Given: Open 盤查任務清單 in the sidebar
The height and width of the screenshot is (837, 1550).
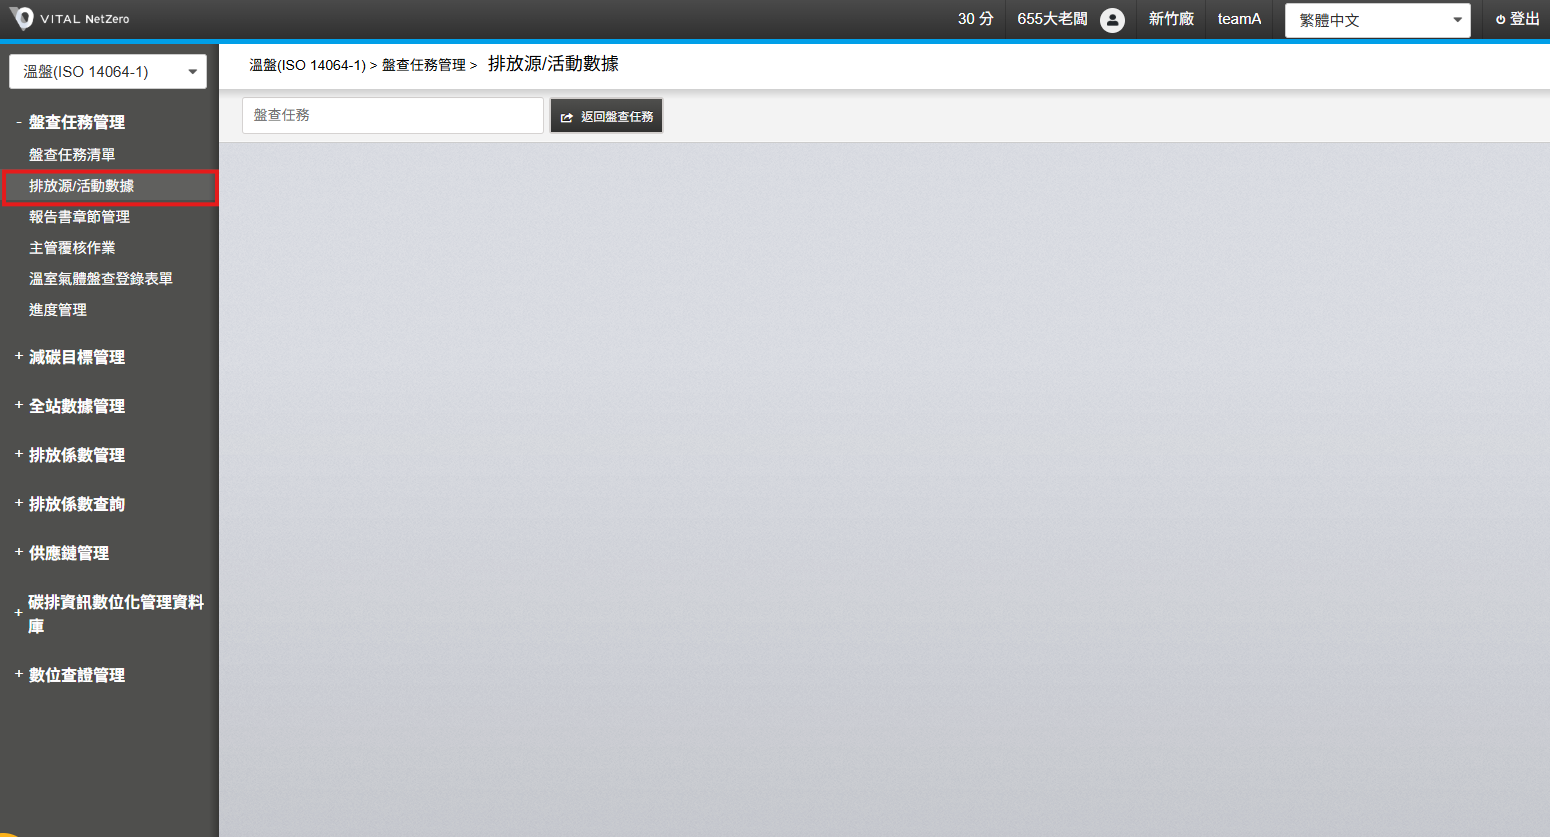Looking at the screenshot, I should [72, 155].
